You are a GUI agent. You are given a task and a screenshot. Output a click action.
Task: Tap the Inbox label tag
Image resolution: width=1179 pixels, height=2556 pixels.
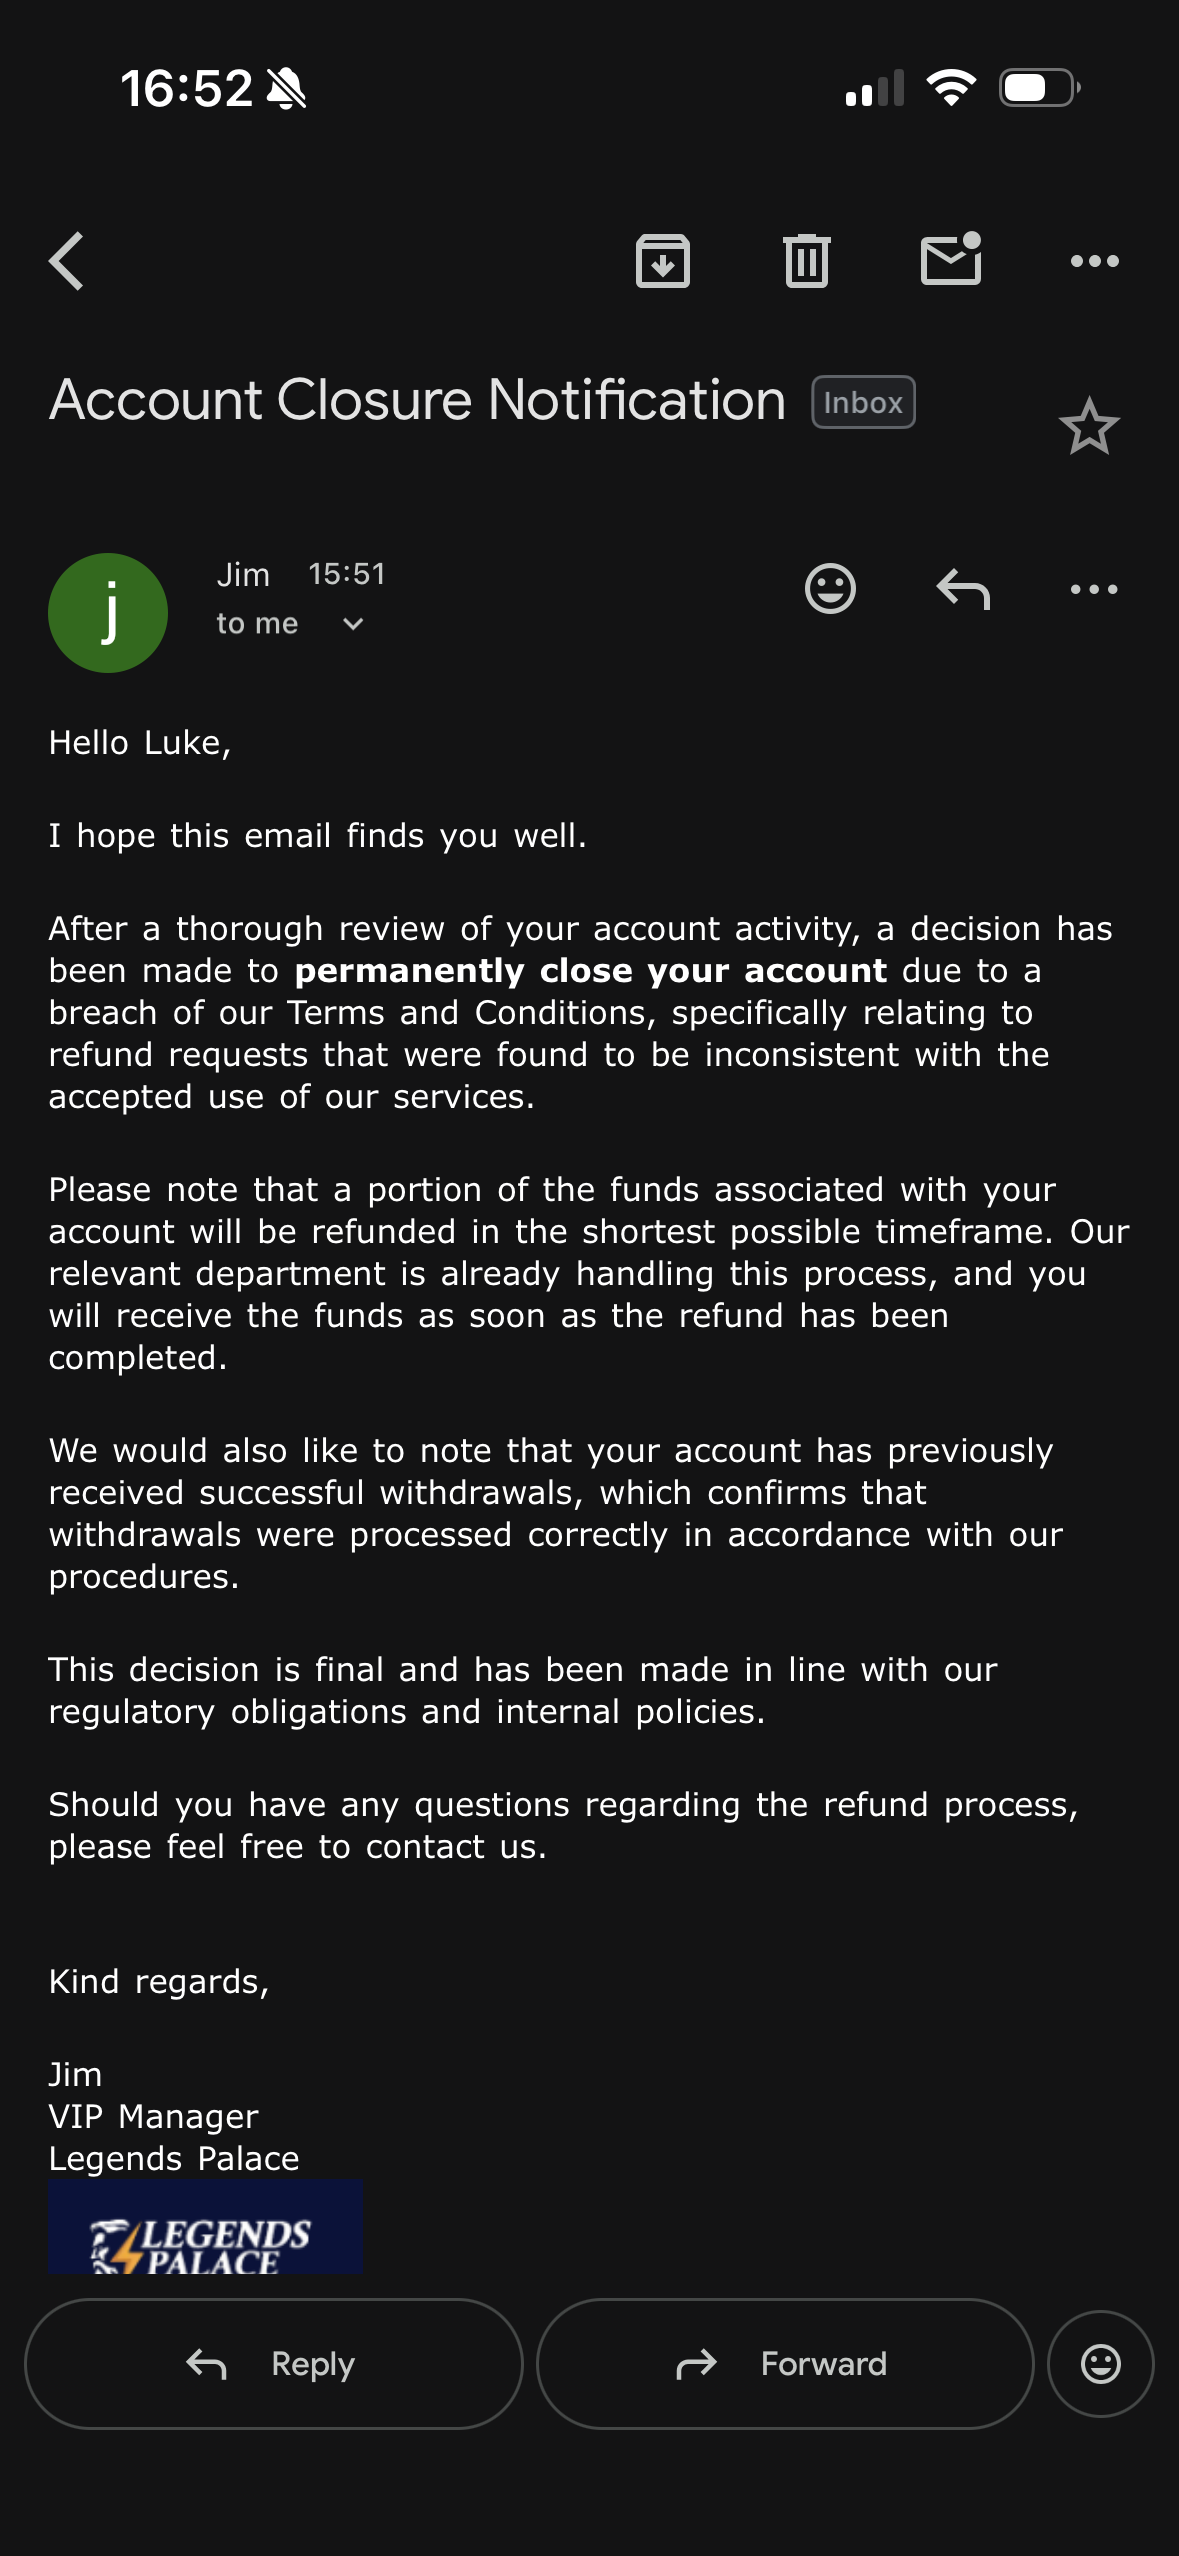pyautogui.click(x=863, y=402)
